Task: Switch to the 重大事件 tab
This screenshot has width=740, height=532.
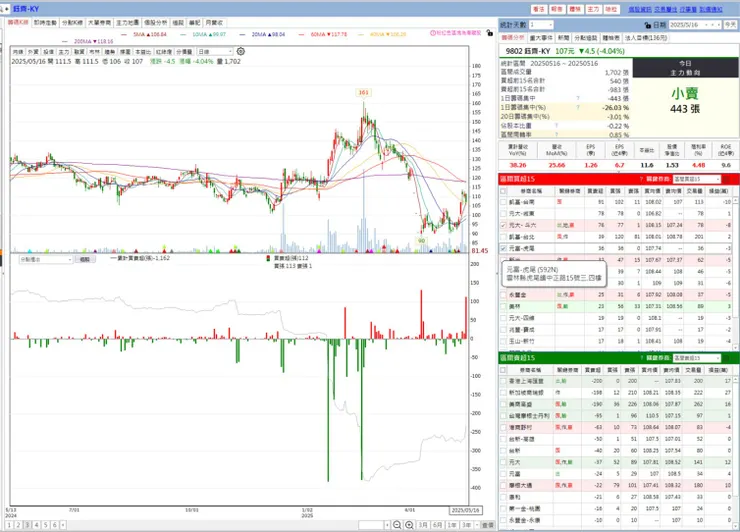Action: point(541,38)
